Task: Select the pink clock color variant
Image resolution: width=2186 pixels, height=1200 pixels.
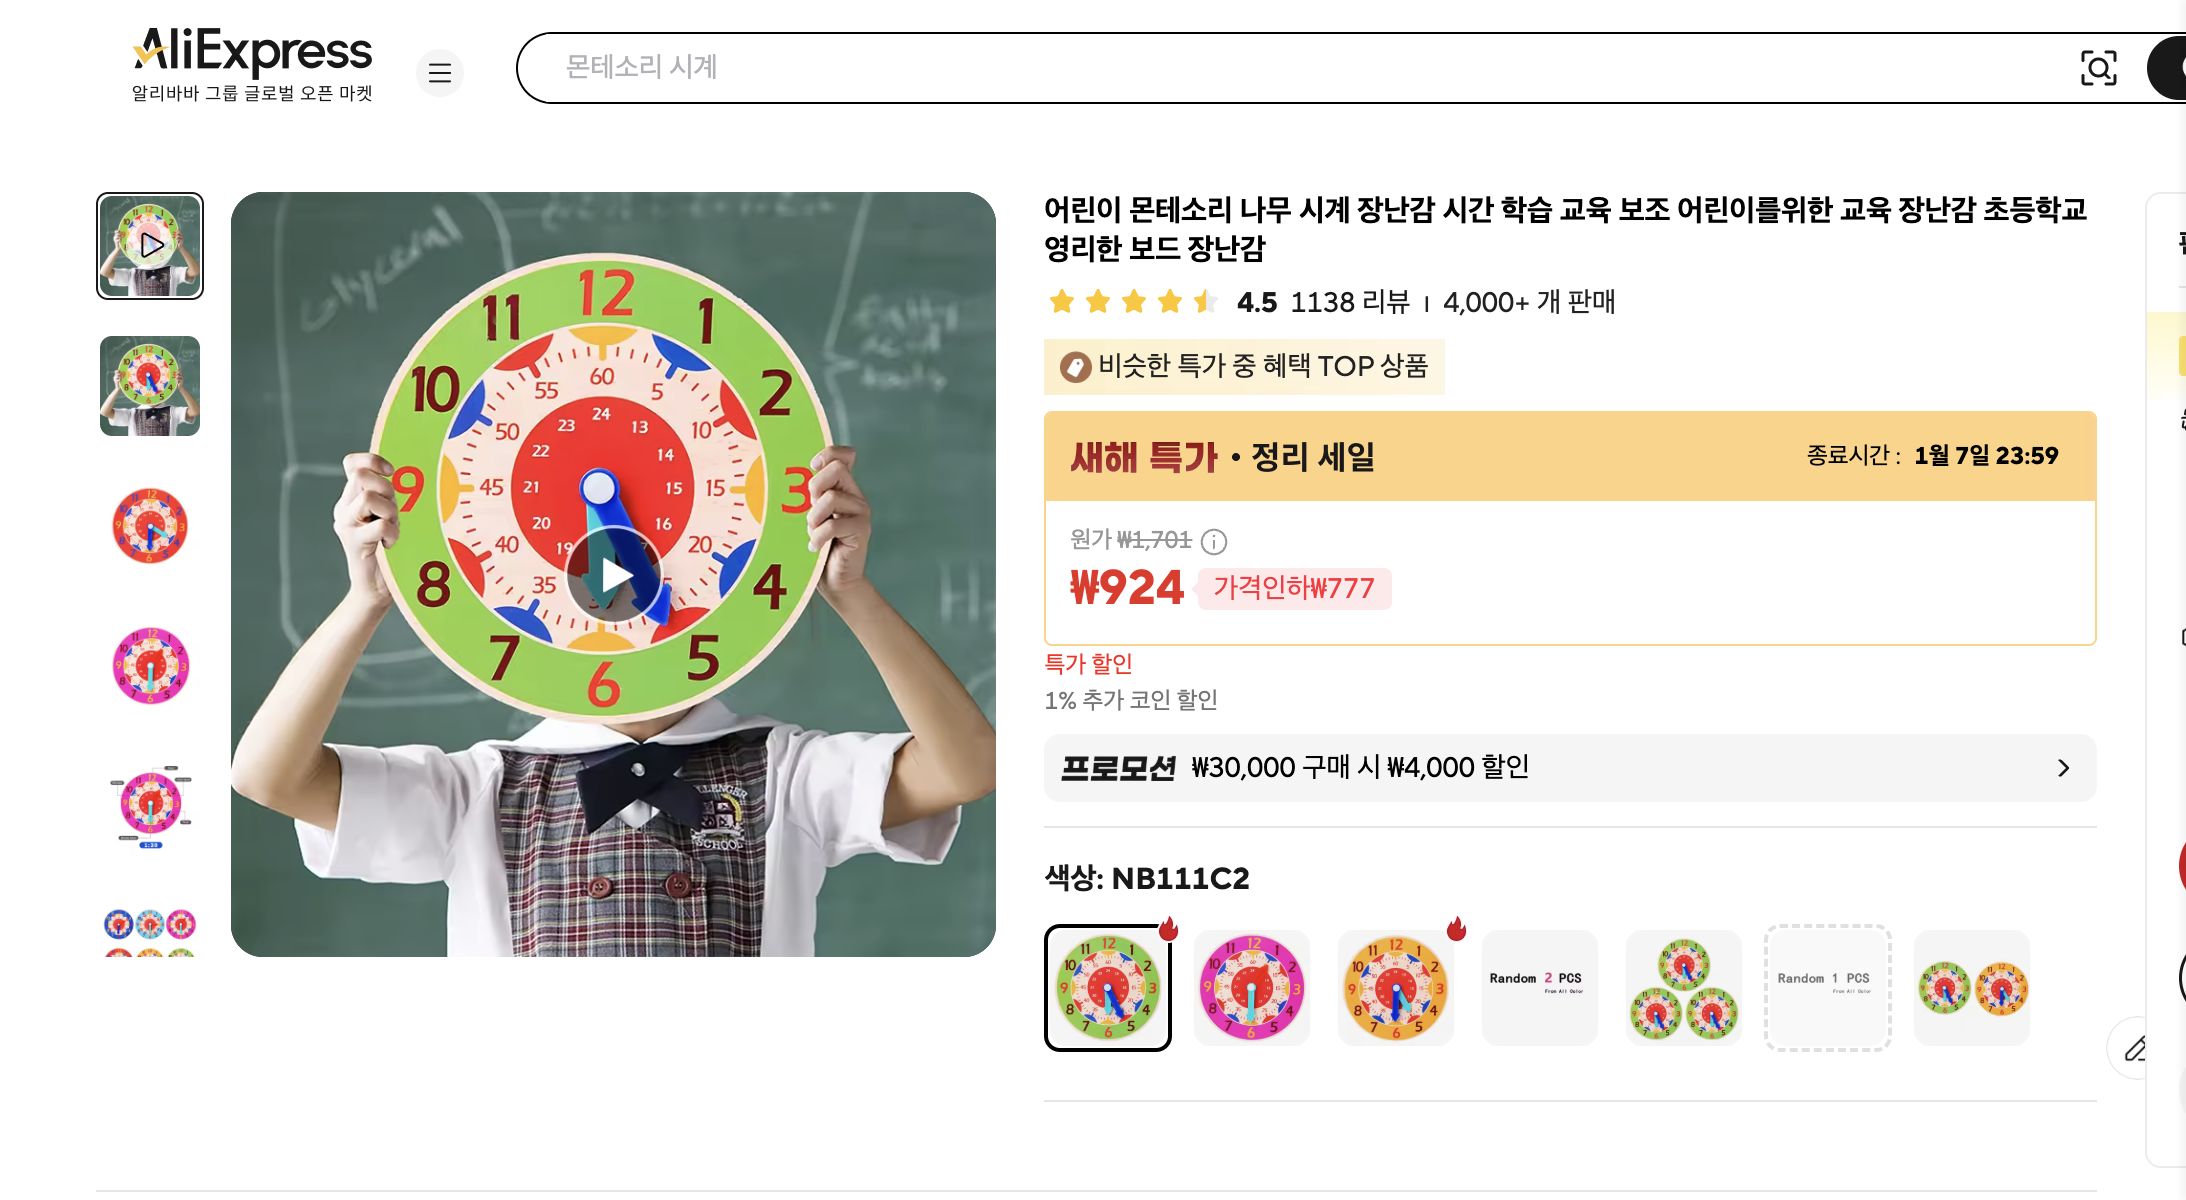Action: click(x=1252, y=988)
